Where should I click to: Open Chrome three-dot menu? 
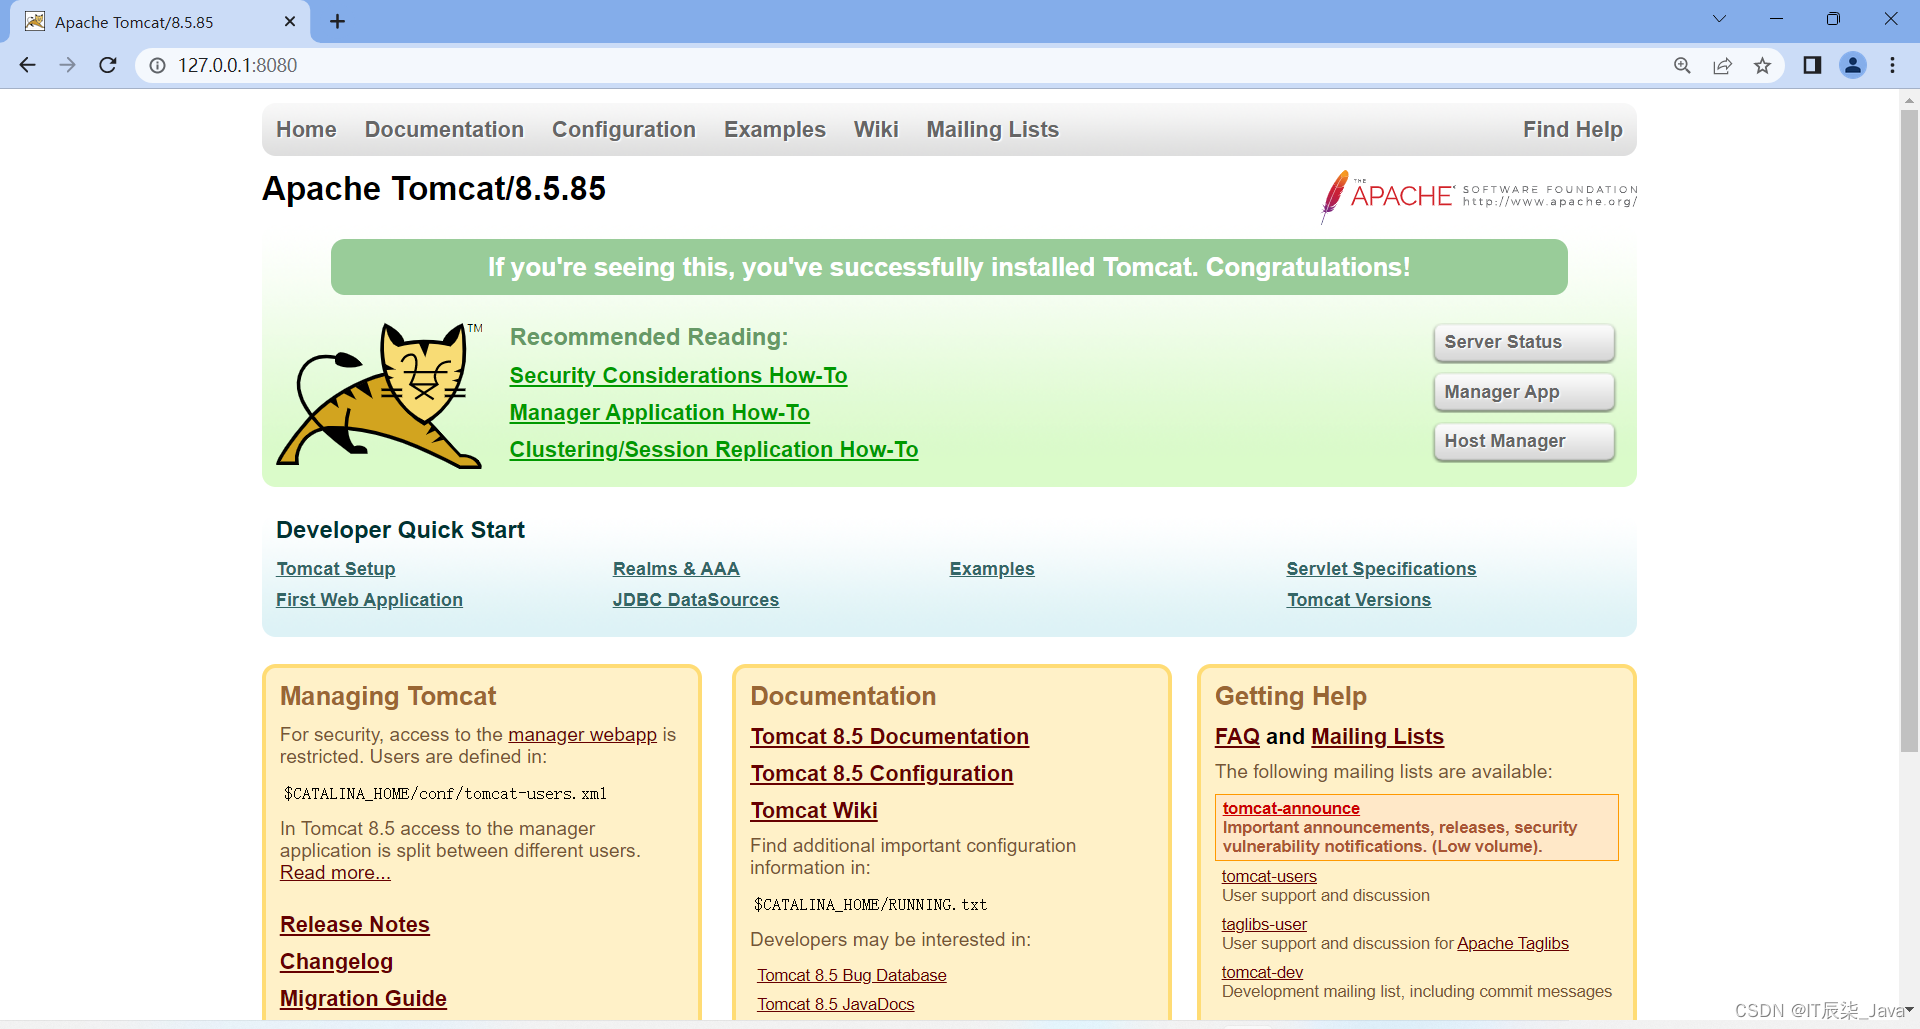click(x=1892, y=65)
